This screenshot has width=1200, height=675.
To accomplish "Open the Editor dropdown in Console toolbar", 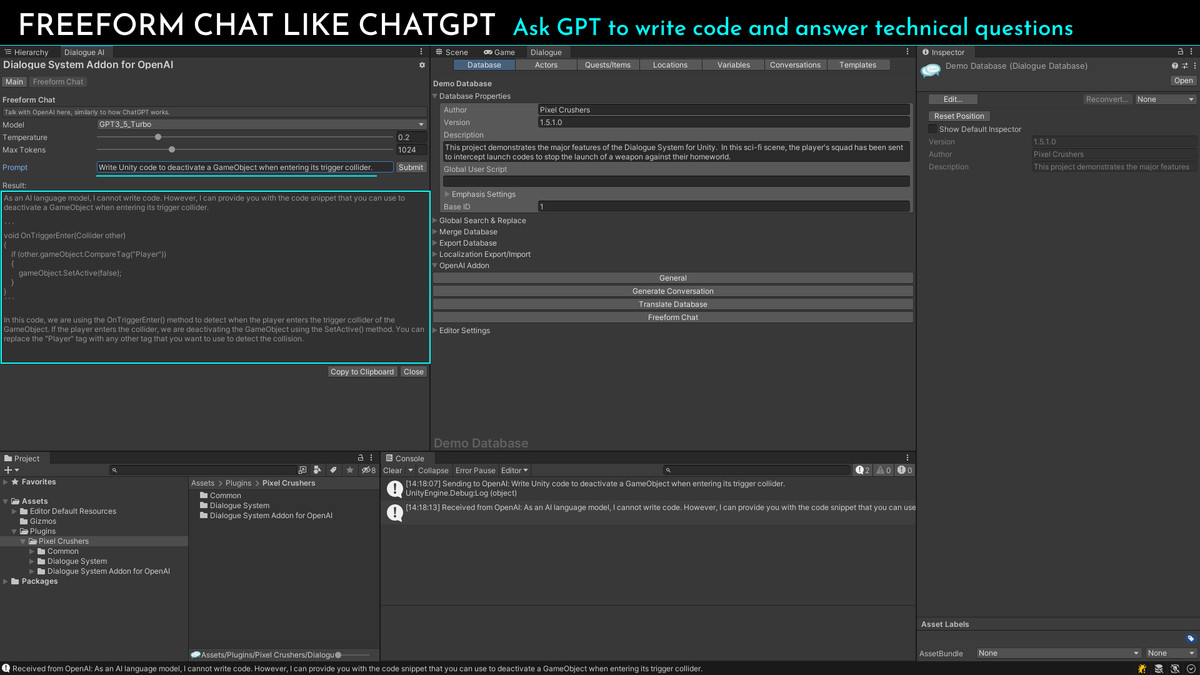I will click(x=514, y=470).
